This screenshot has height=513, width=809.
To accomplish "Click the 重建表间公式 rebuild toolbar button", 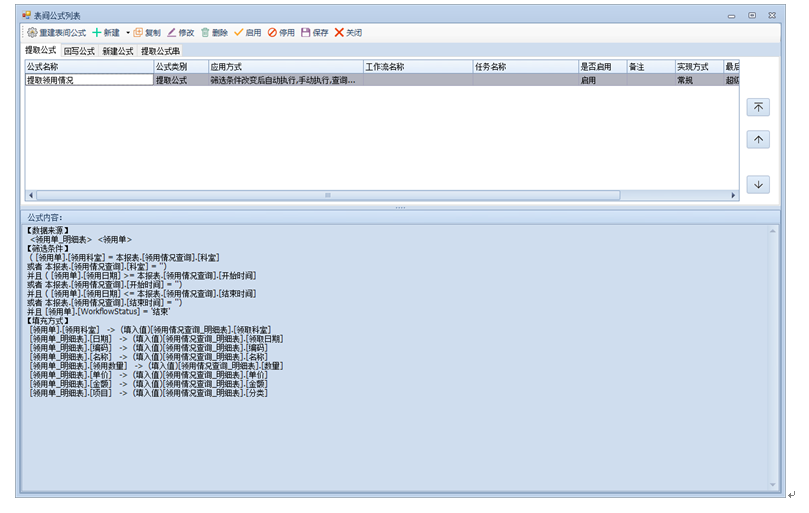I will pyautogui.click(x=56, y=33).
